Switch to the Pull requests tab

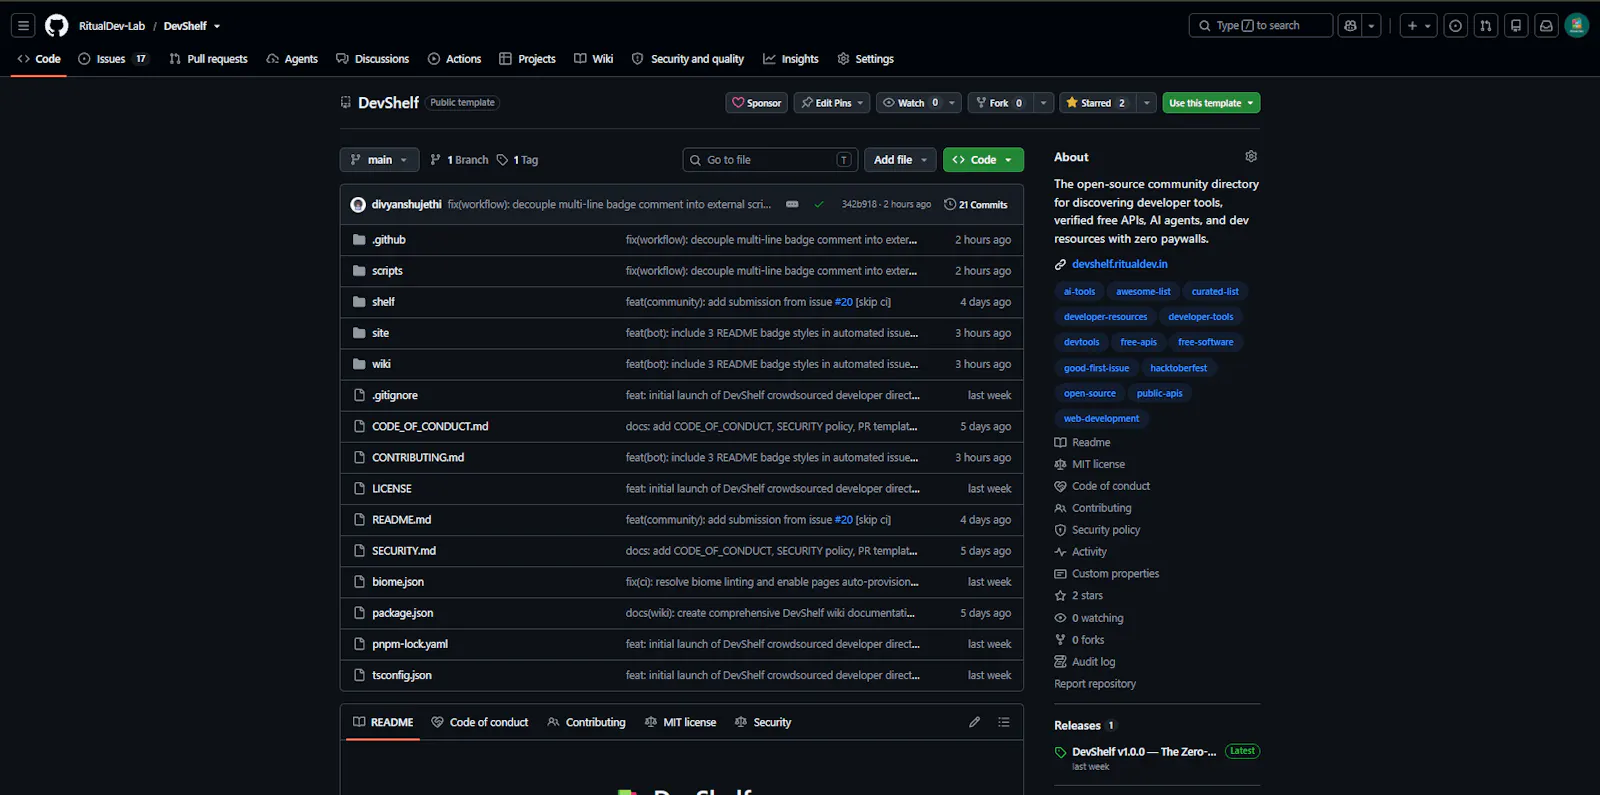point(208,59)
